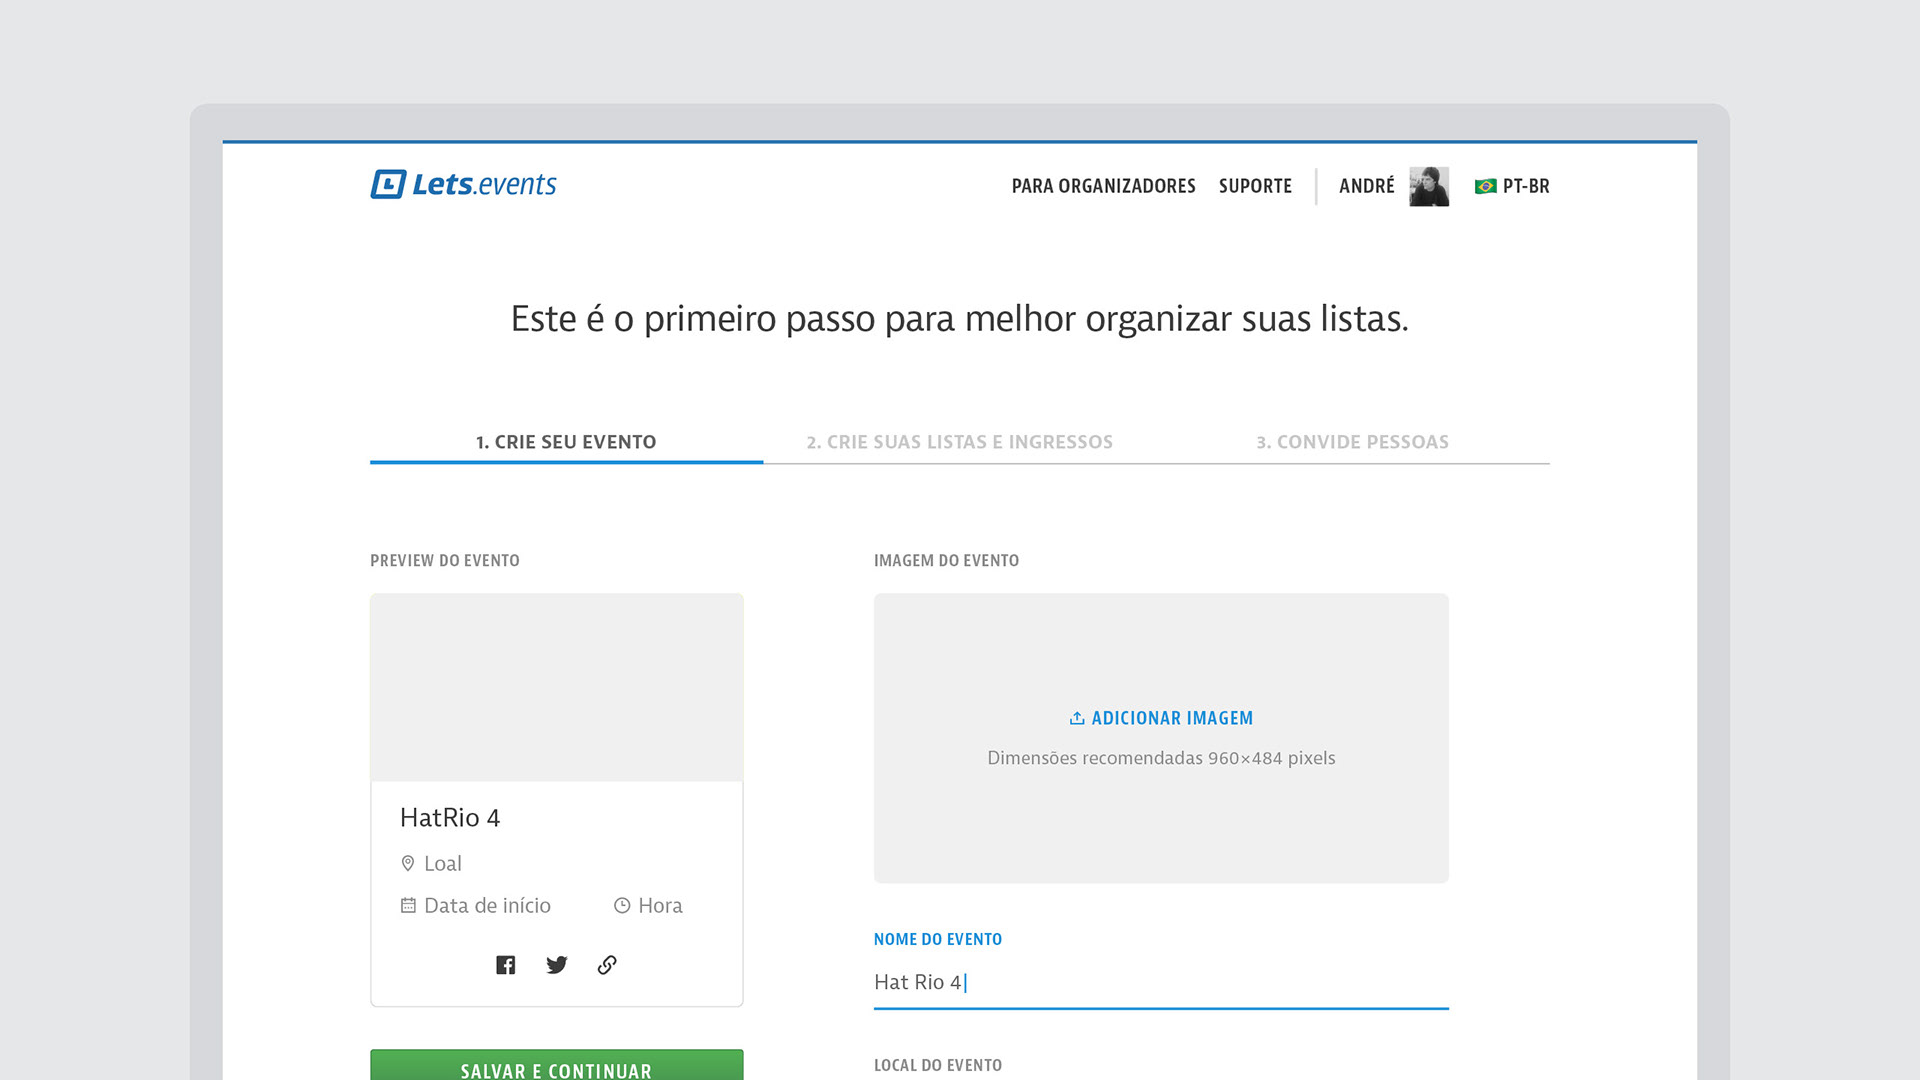This screenshot has width=1920, height=1080.
Task: Focus the Nome do Evento text field
Action: click(x=1160, y=982)
